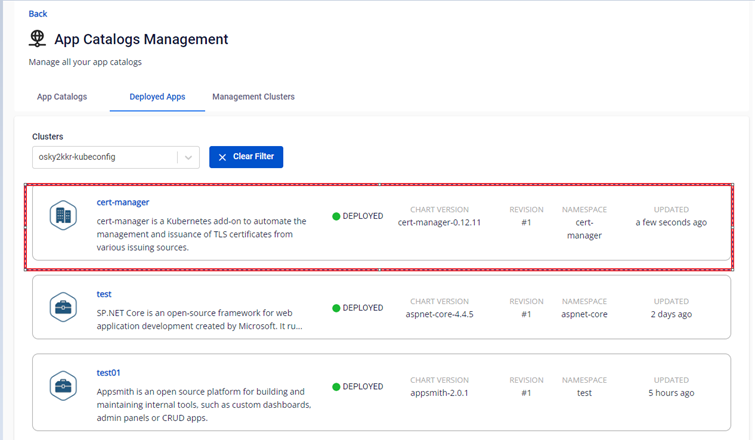Go Back using the Back link
755x440 pixels.
[38, 13]
